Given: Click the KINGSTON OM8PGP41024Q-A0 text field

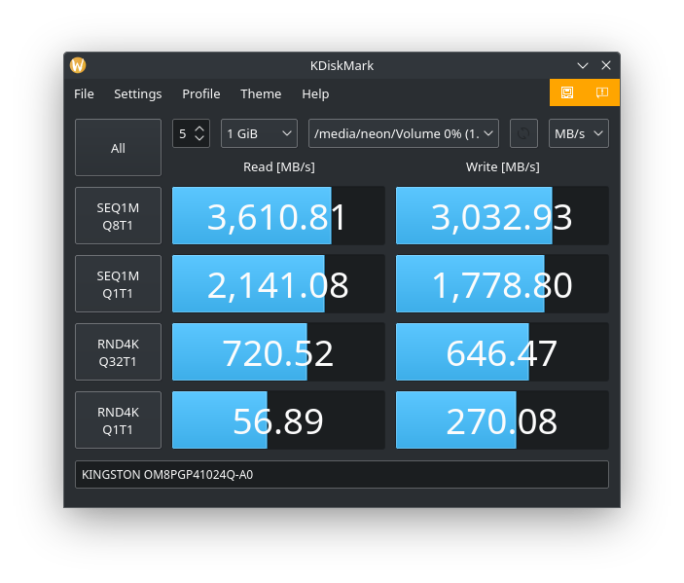Looking at the screenshot, I should click(x=341, y=474).
